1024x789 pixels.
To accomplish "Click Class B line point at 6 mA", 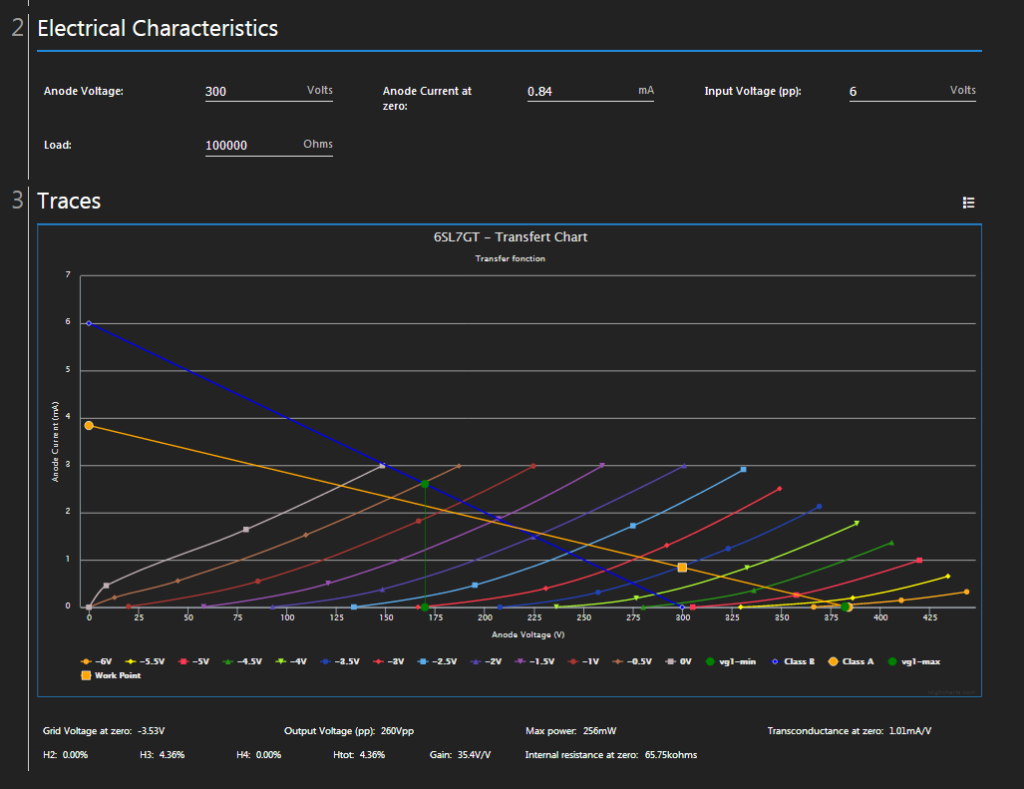I will (x=89, y=323).
